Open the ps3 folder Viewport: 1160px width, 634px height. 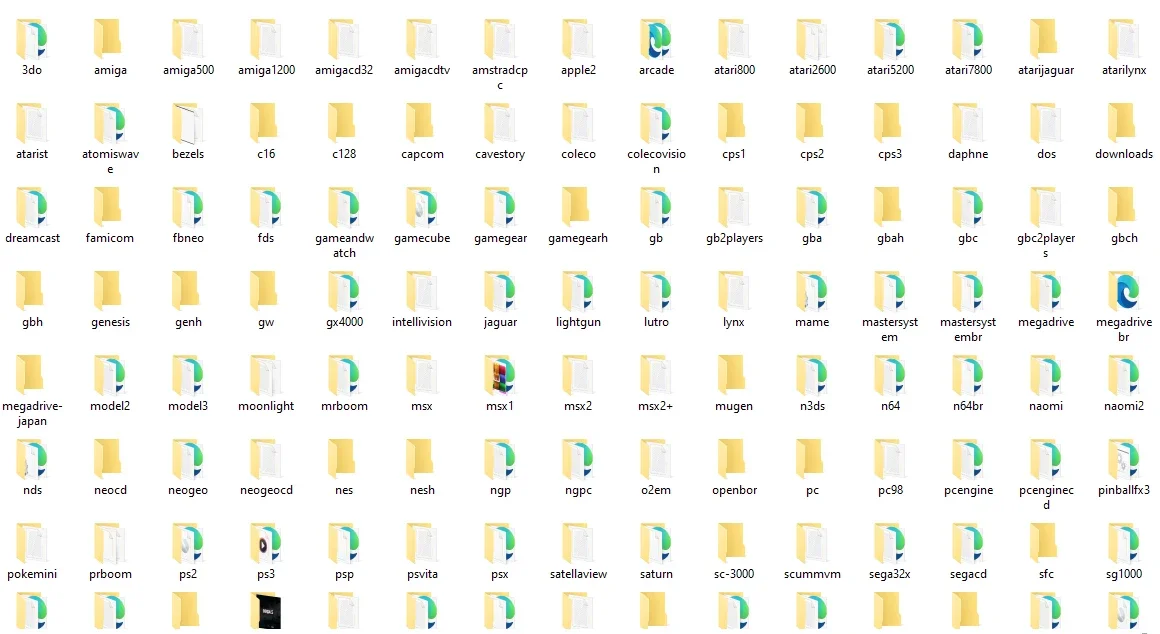coord(266,543)
